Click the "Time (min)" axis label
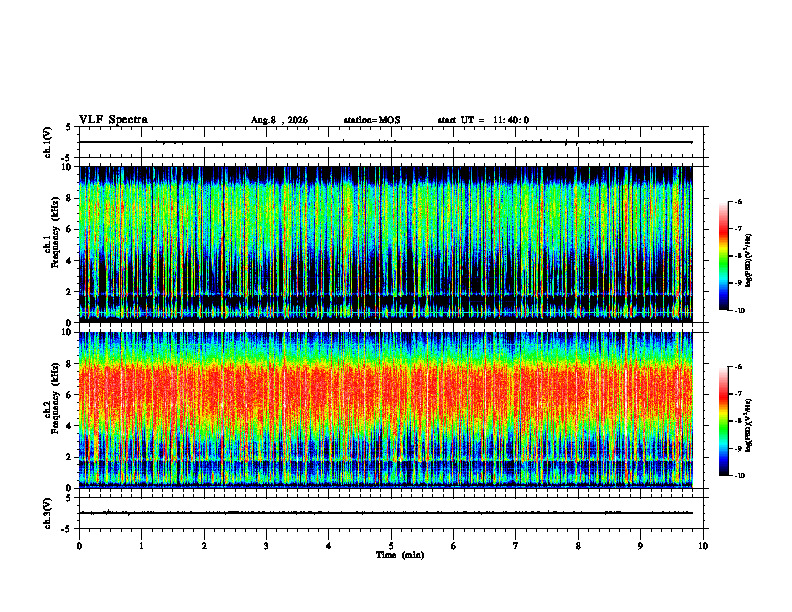792x612 pixels. 400,555
